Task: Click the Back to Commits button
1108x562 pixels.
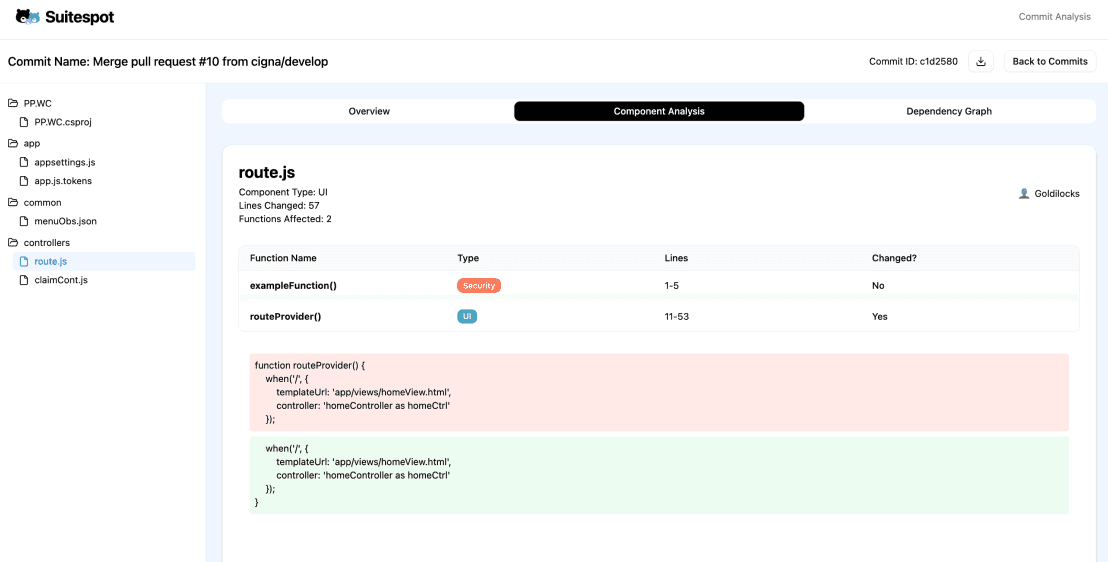Action: (x=1050, y=62)
